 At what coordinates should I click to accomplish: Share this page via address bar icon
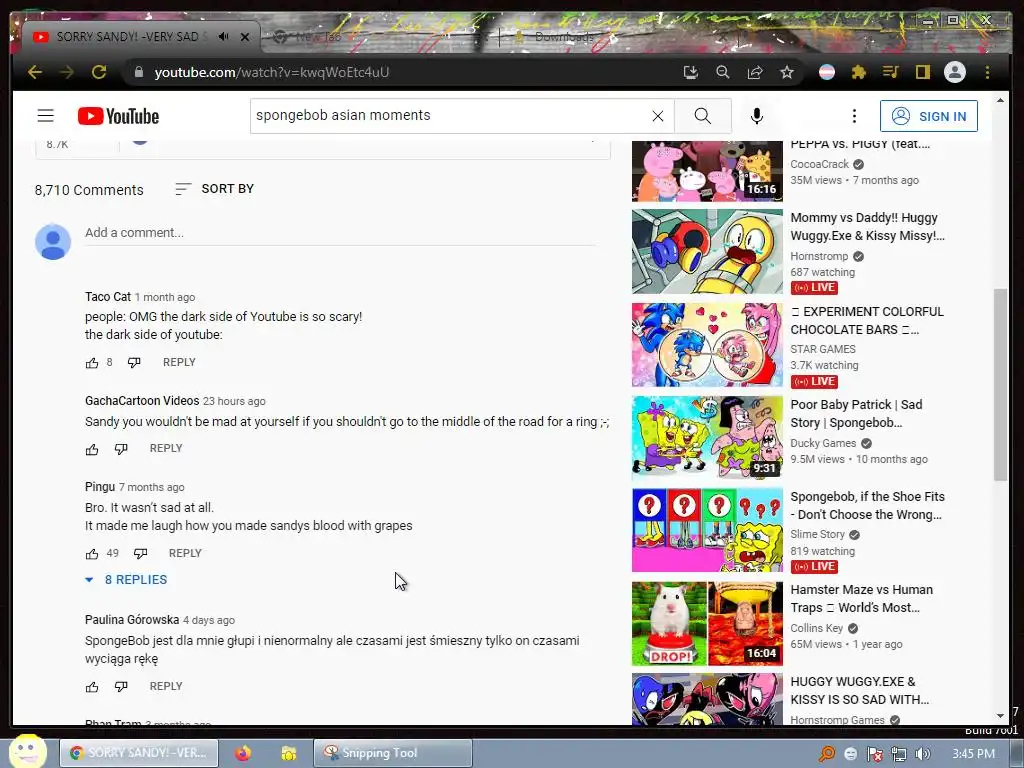coord(755,72)
